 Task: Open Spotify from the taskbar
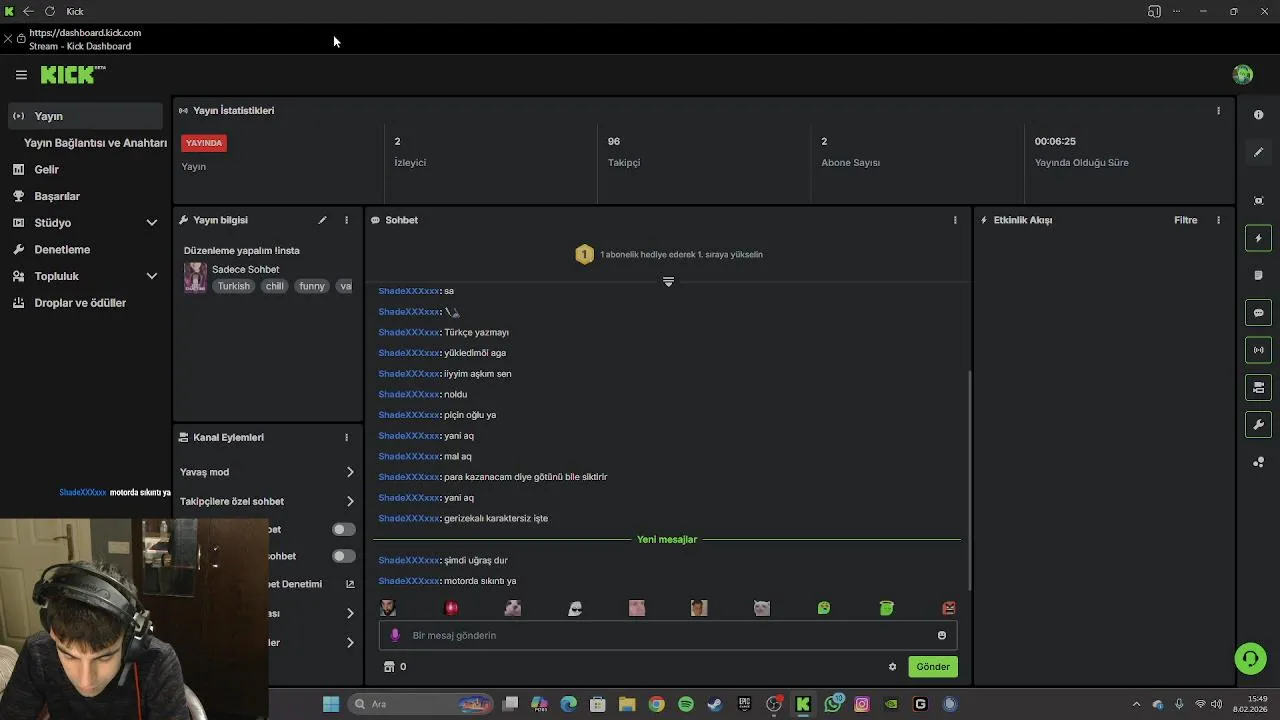[x=686, y=704]
